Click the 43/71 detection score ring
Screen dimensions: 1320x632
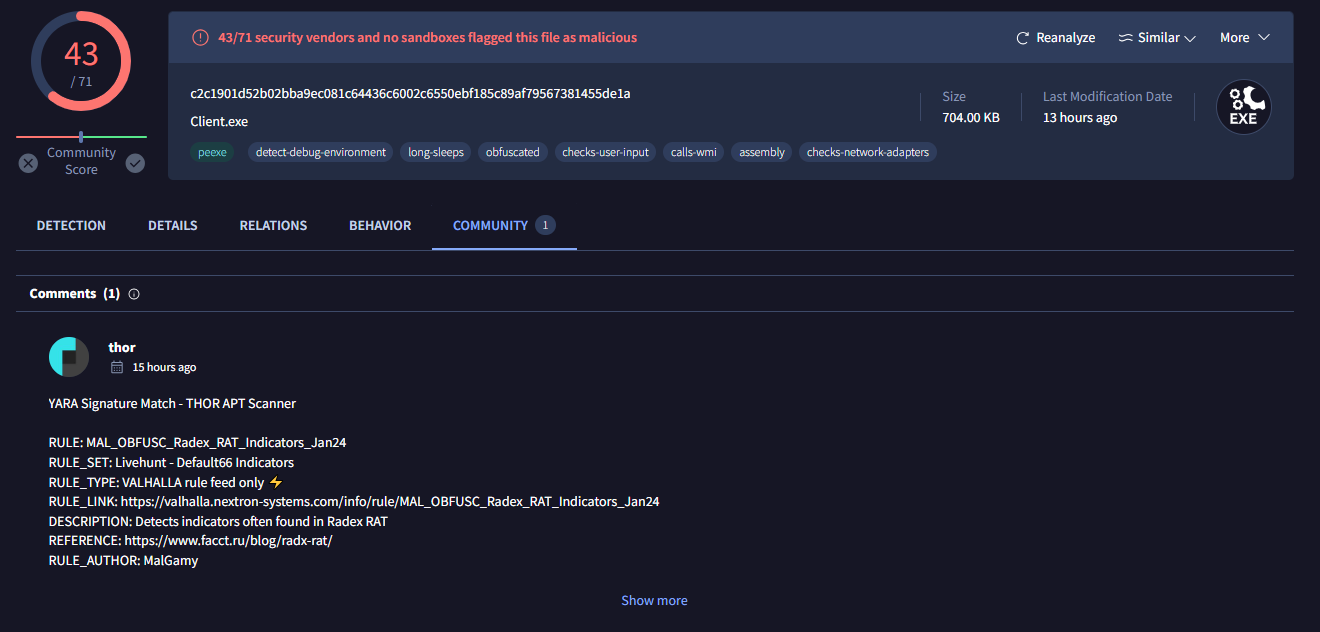[x=81, y=61]
